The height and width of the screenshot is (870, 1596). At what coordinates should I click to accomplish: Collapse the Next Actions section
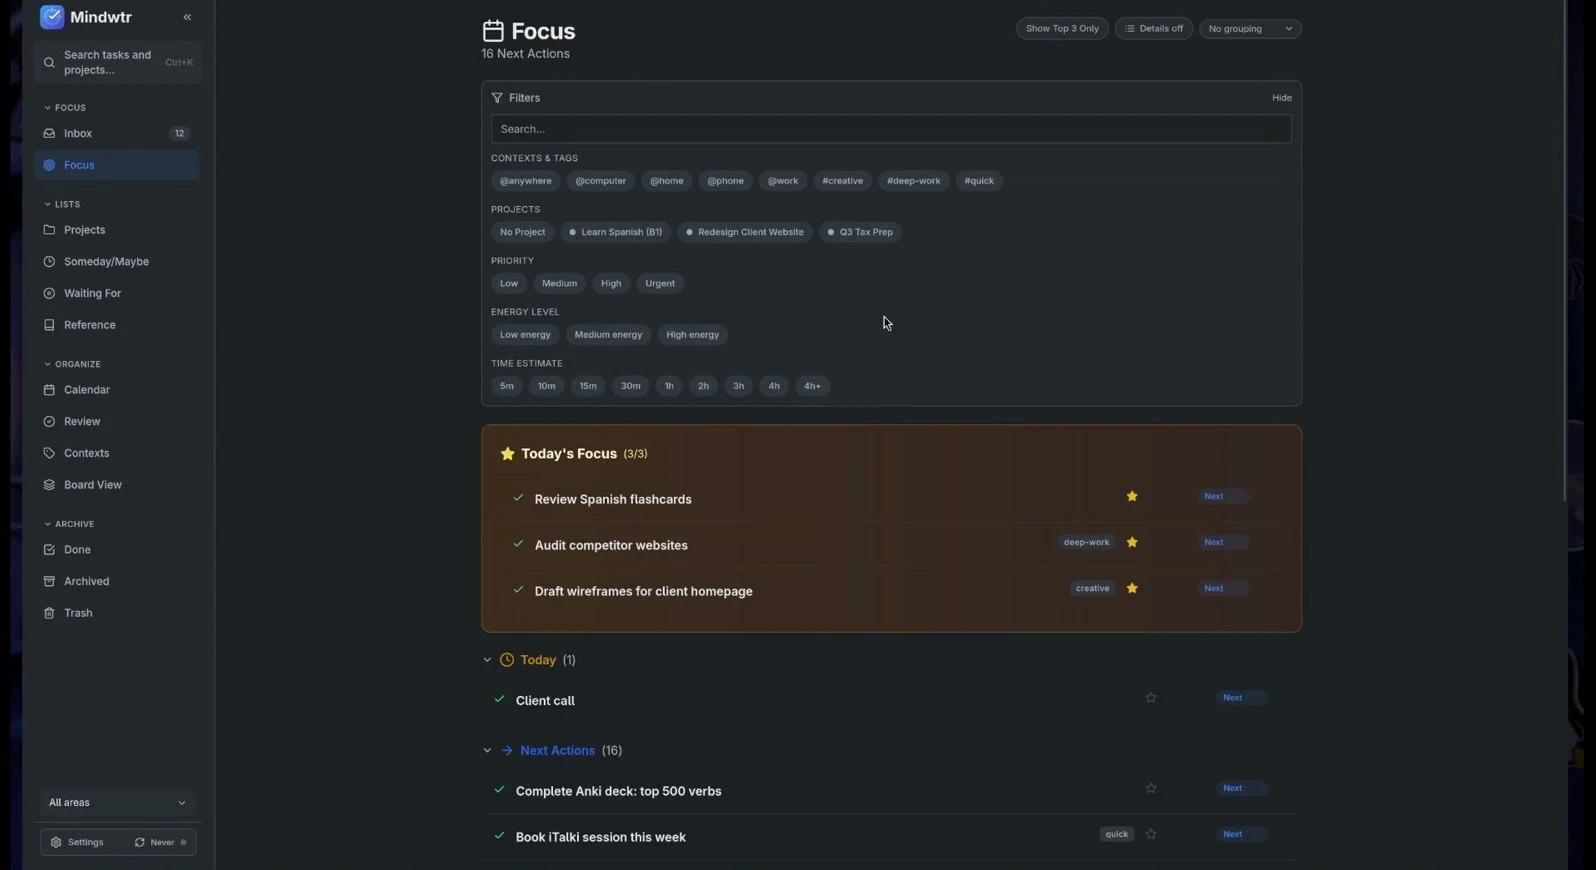pos(487,750)
